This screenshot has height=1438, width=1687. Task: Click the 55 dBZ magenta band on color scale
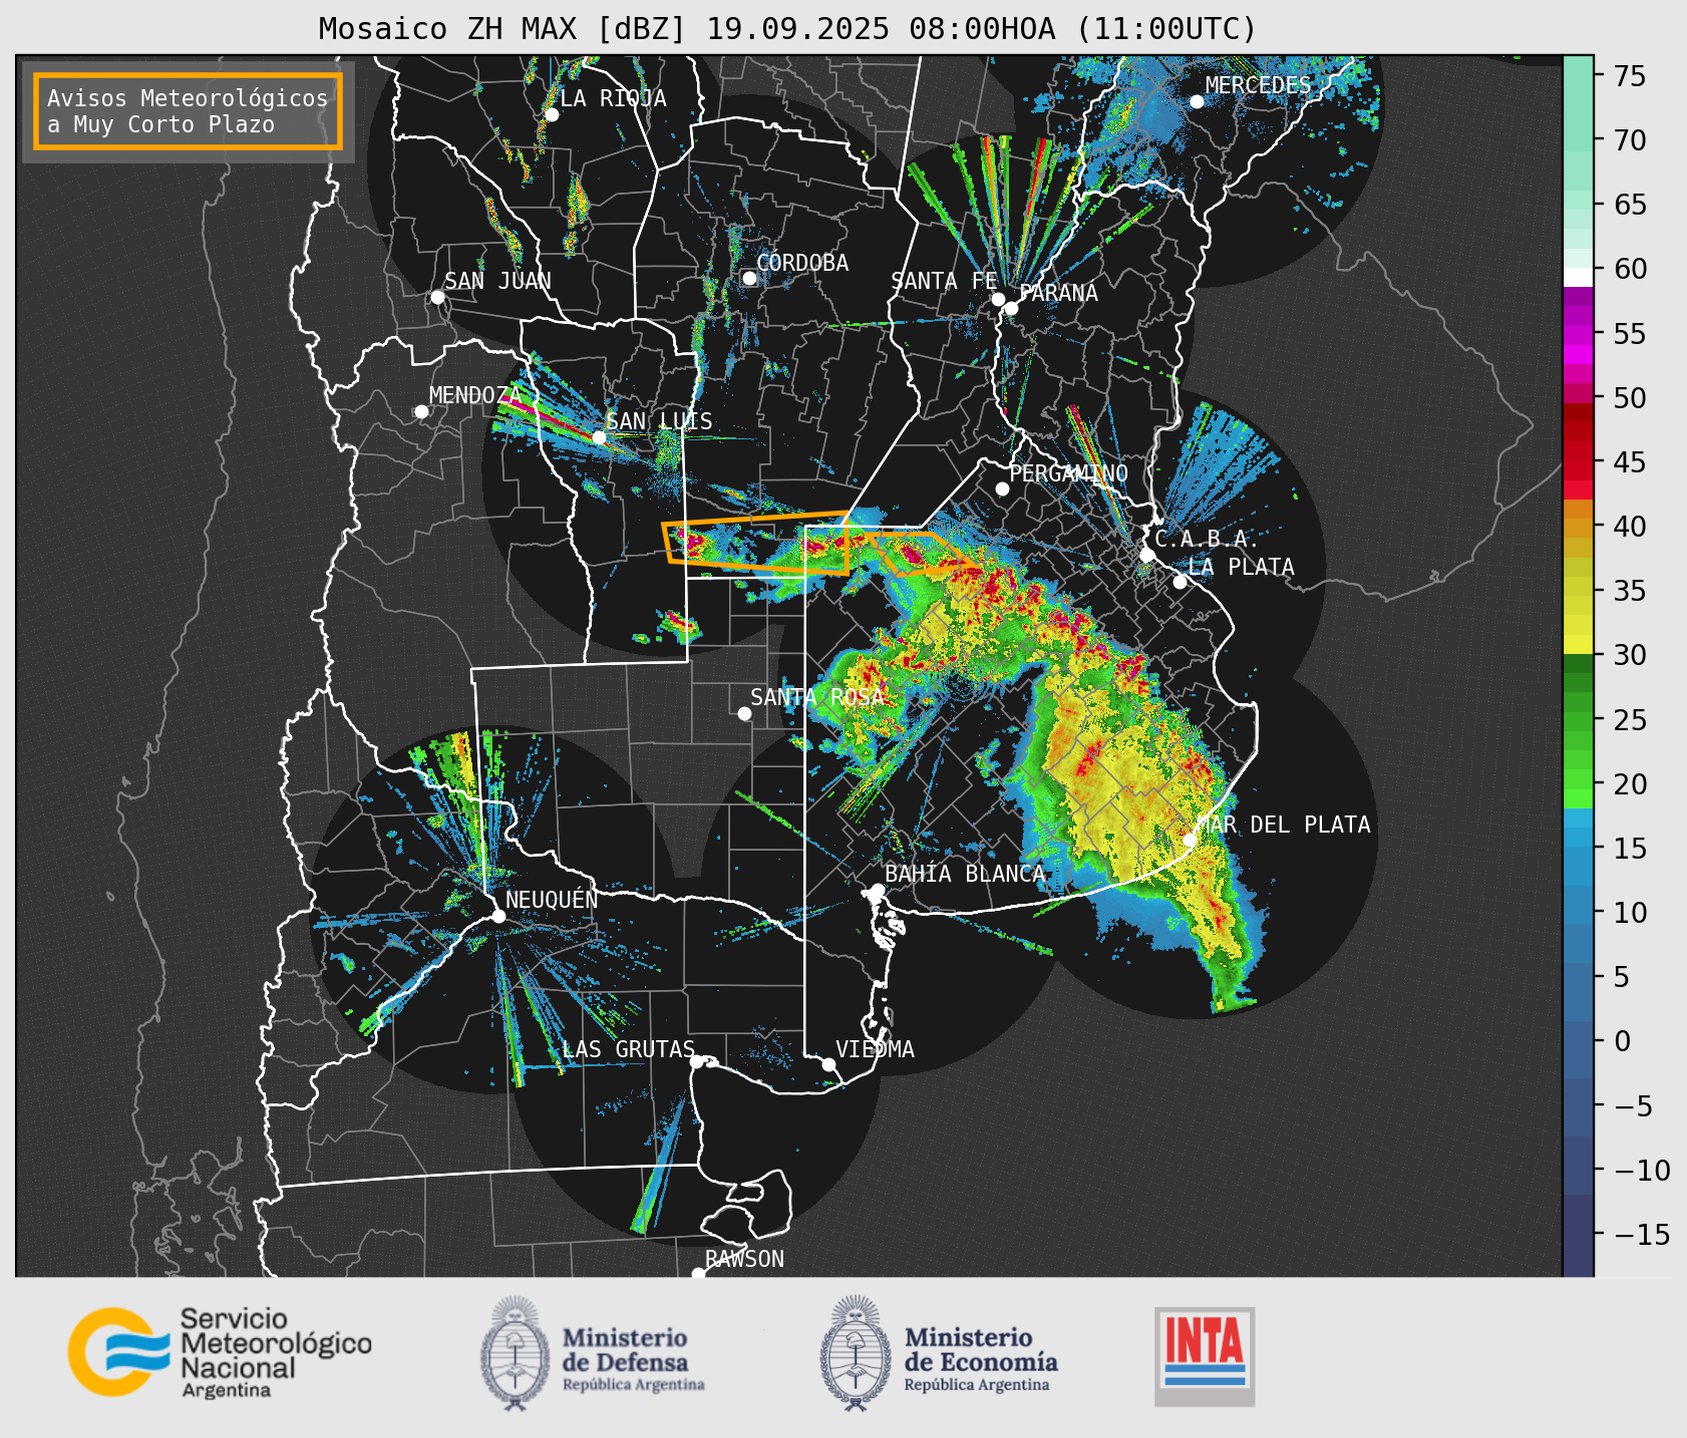tap(1578, 334)
